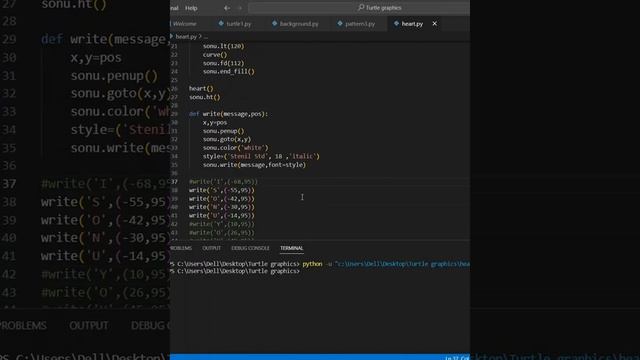Viewport: 640px width, 360px height.
Task: Click the heart.py breadcrumb item
Action: pos(186,37)
